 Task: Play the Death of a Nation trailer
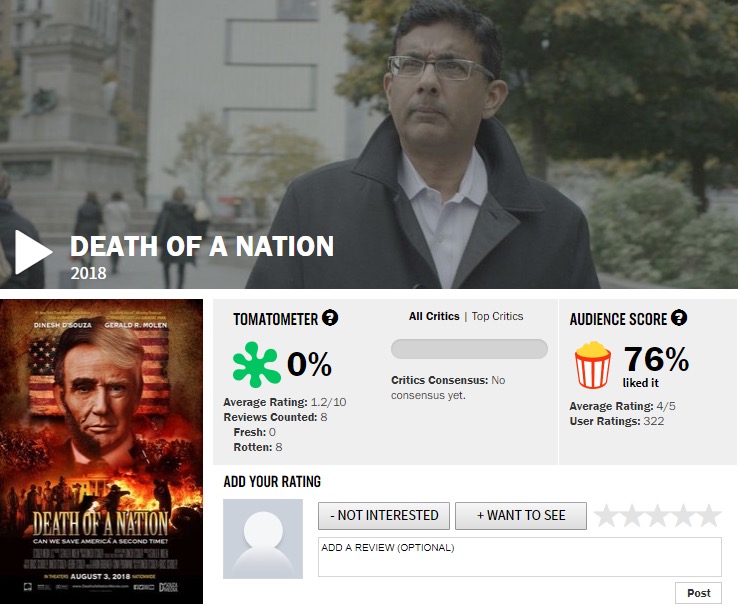32,252
